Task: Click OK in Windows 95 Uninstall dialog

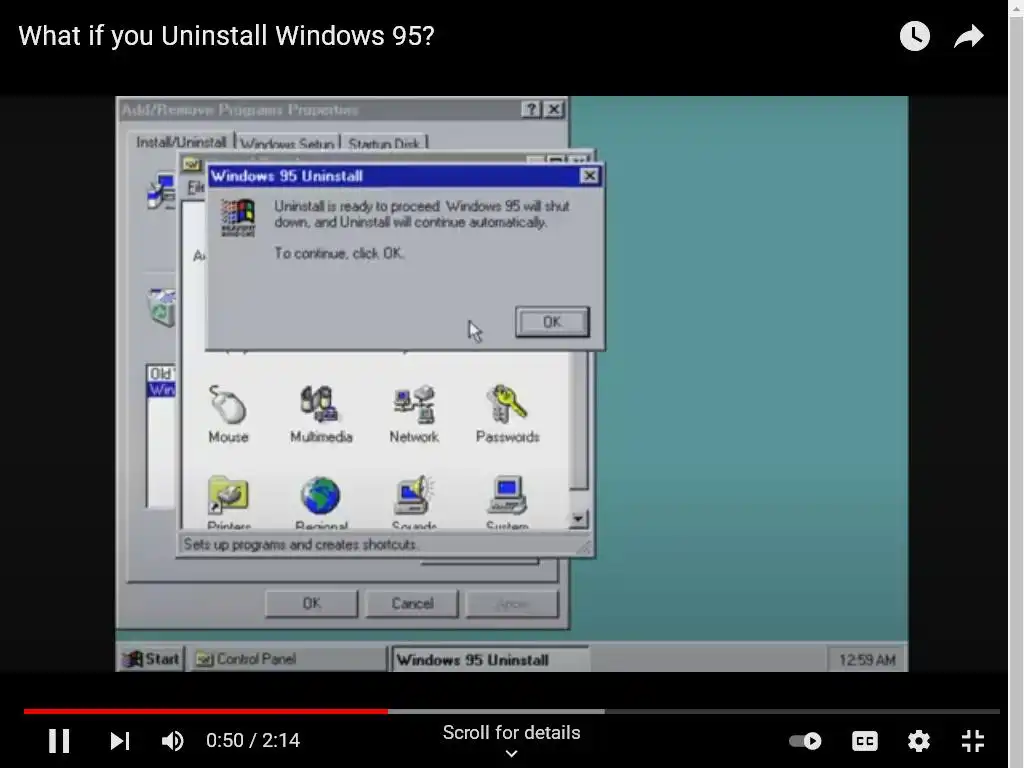Action: pos(552,322)
